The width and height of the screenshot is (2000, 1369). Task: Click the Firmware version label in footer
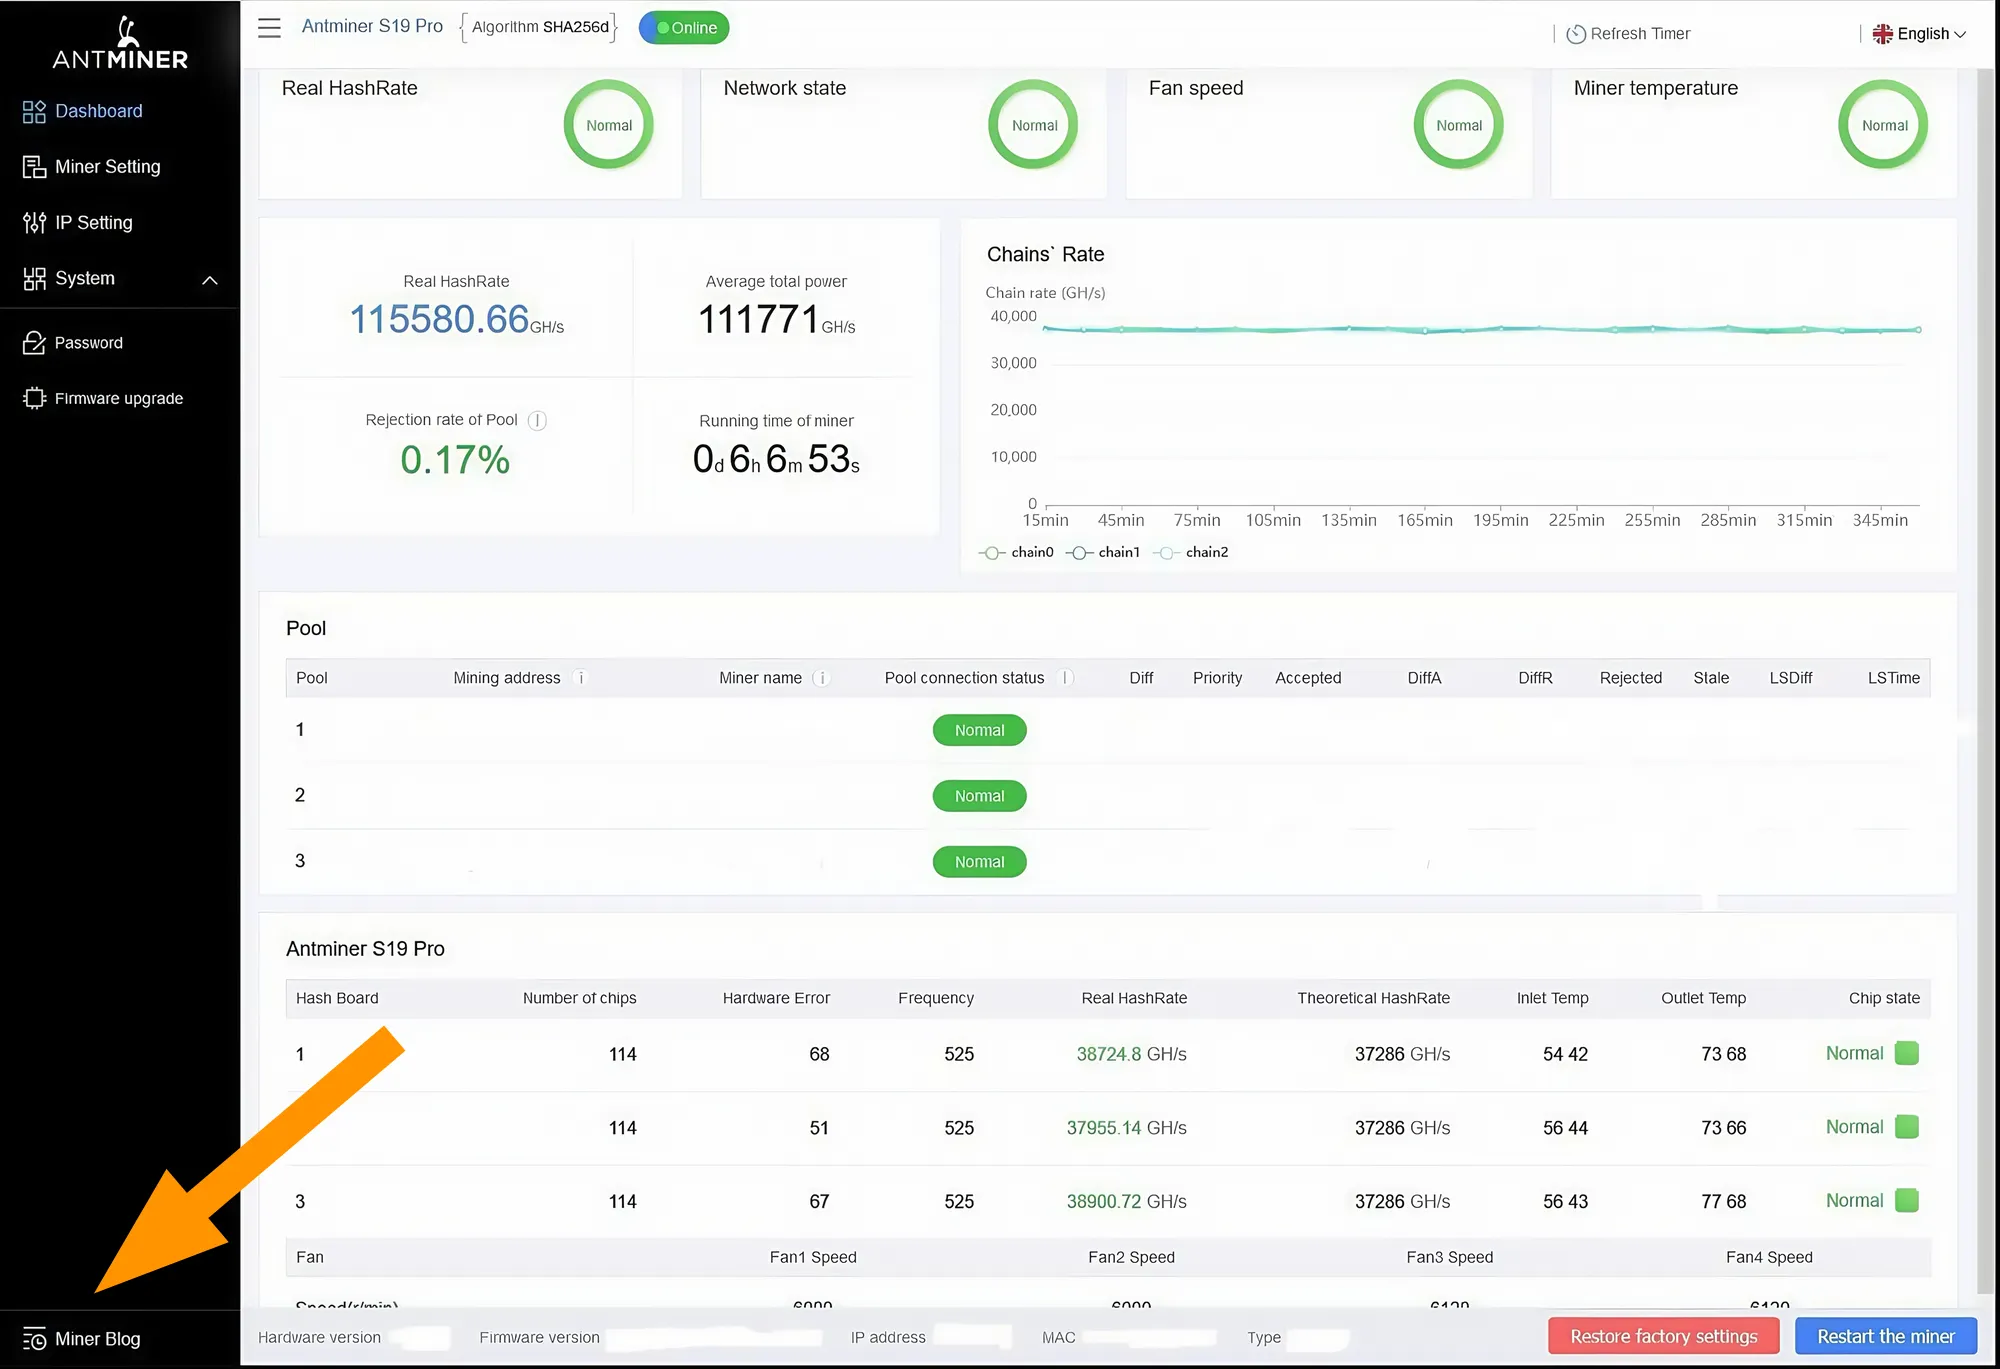[539, 1338]
